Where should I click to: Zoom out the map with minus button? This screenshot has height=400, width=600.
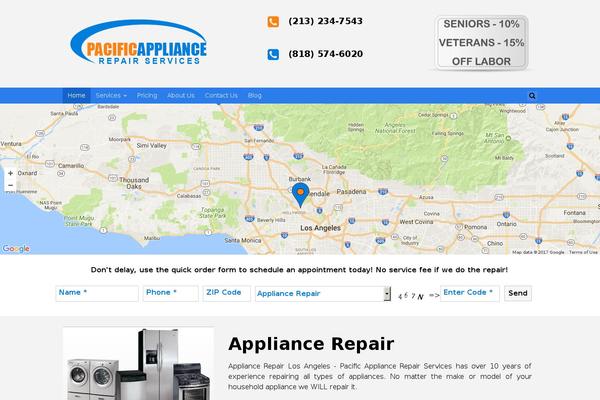point(10,185)
